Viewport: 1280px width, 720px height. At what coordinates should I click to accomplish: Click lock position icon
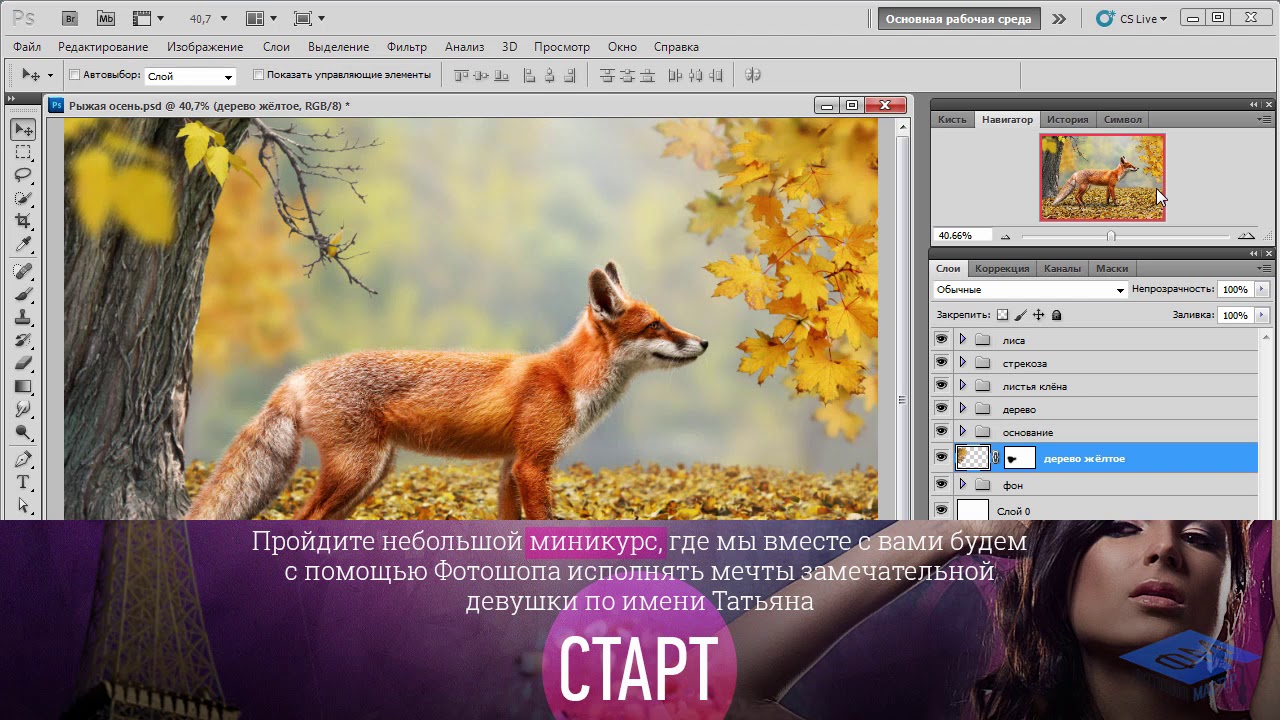click(x=1039, y=315)
